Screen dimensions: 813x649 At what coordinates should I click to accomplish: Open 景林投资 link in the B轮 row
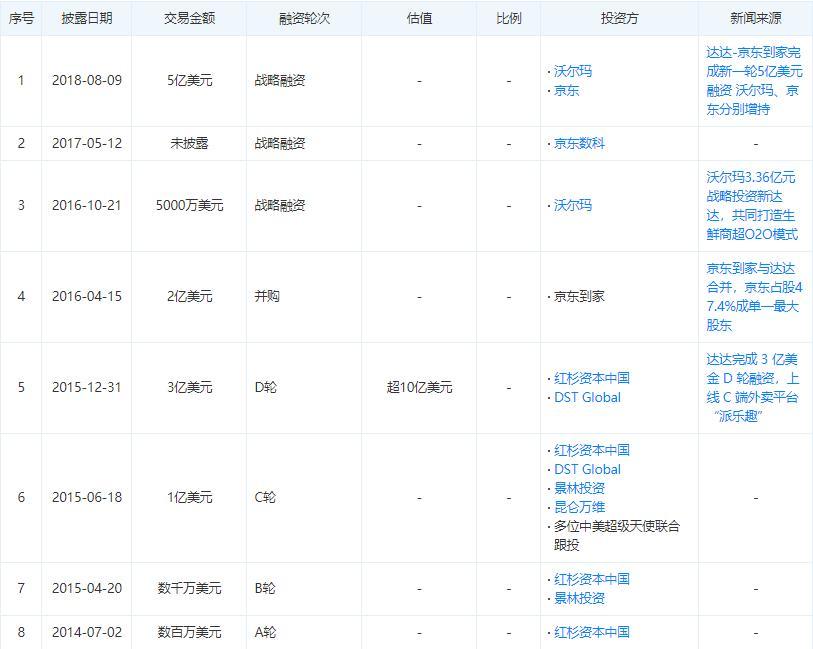pyautogui.click(x=579, y=598)
